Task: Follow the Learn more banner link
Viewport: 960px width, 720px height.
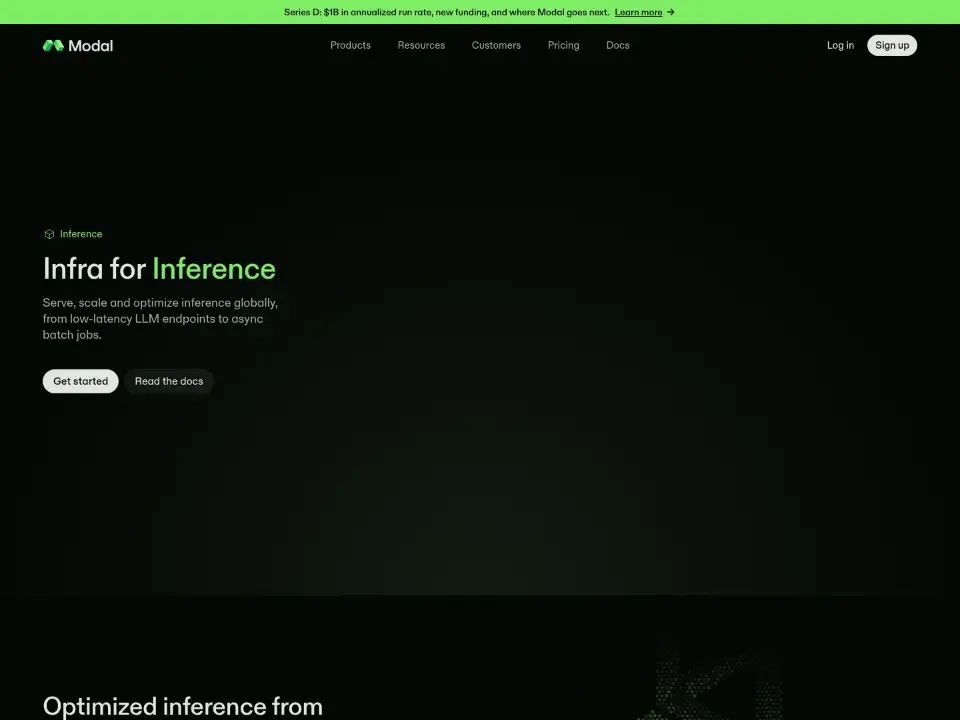Action: [x=638, y=12]
